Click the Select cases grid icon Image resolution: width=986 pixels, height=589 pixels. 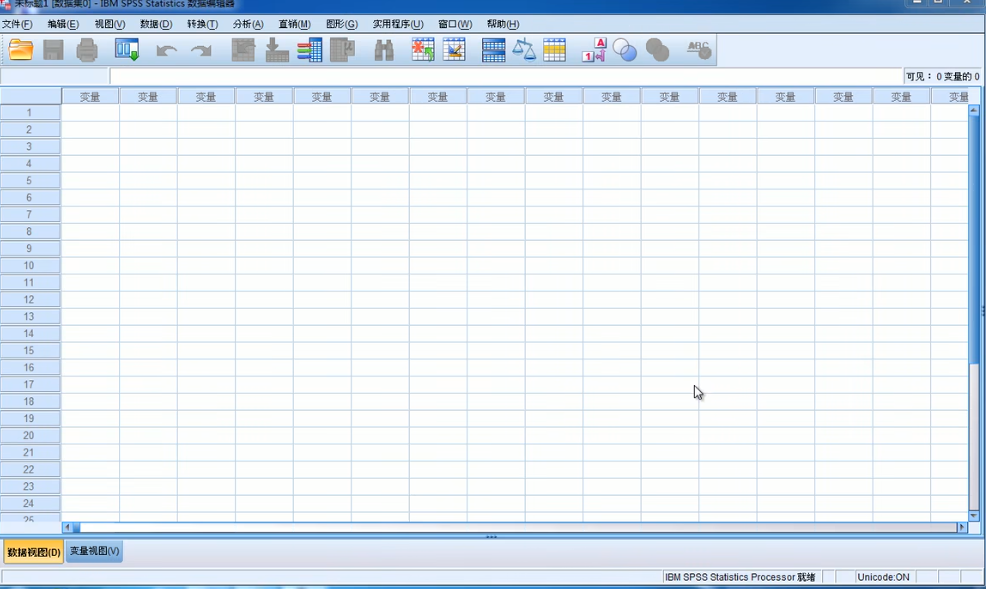[x=555, y=50]
